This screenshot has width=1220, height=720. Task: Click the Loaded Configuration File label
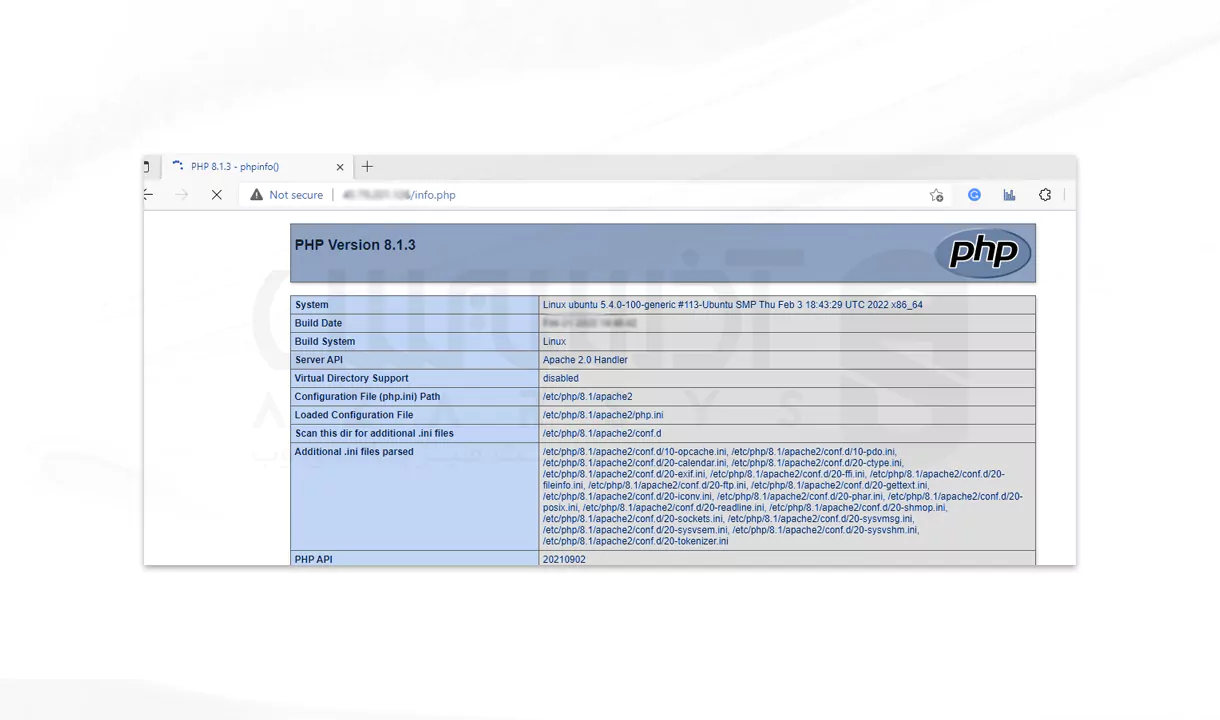click(x=354, y=415)
